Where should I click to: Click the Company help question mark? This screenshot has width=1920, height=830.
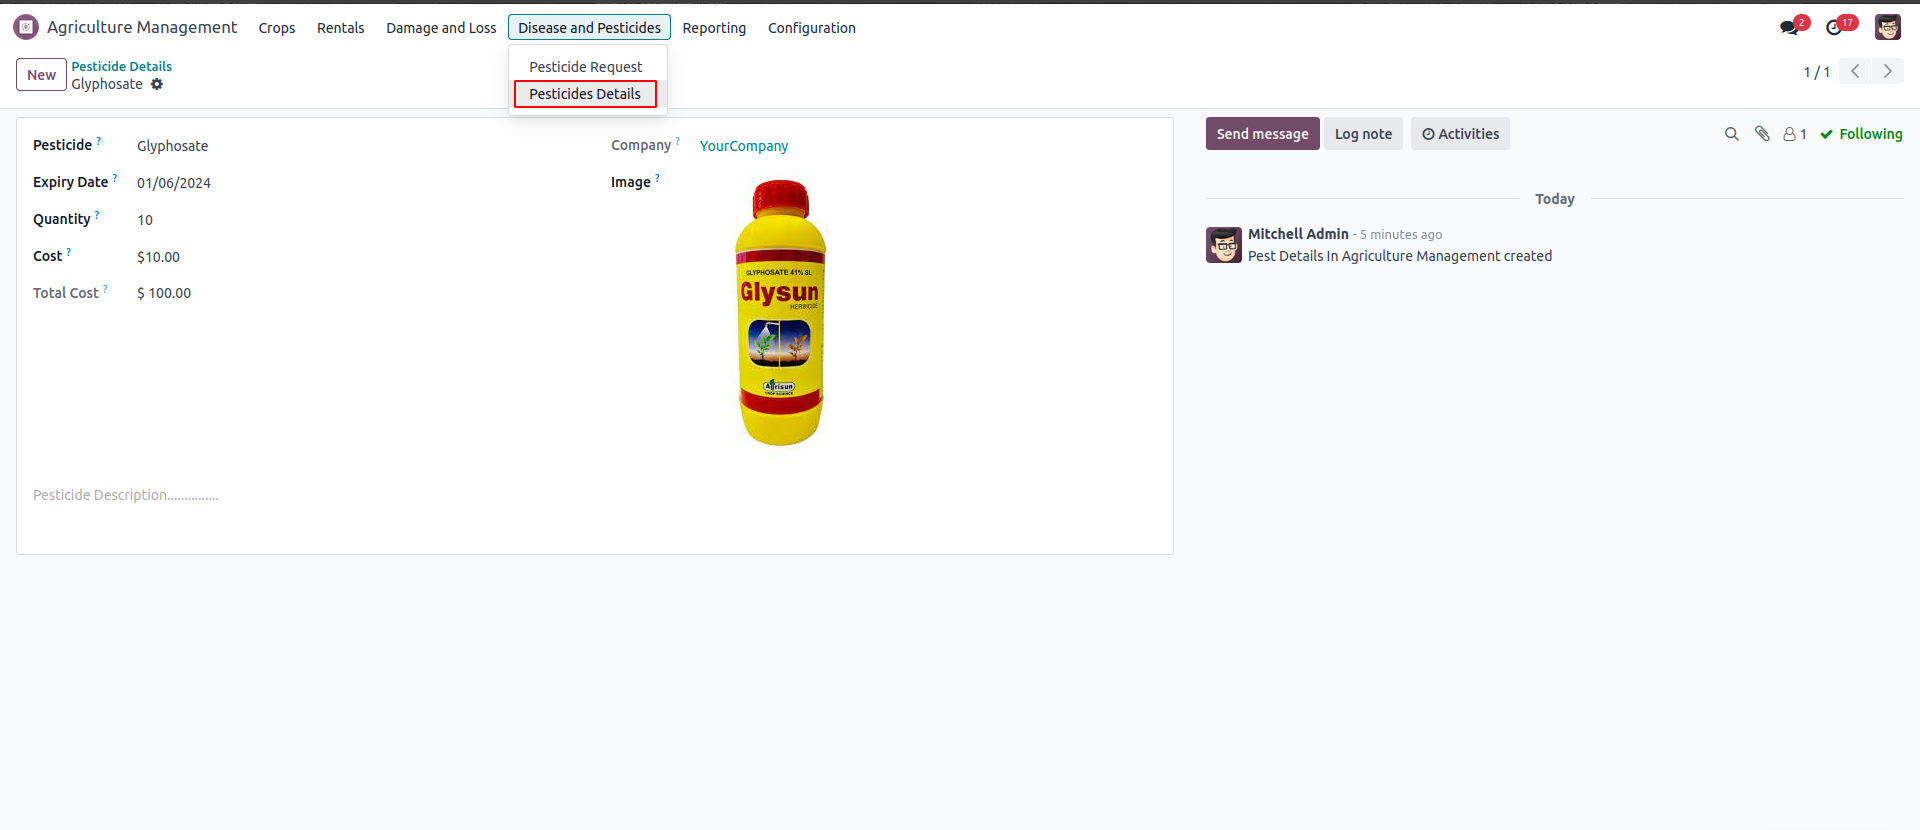coord(678,141)
